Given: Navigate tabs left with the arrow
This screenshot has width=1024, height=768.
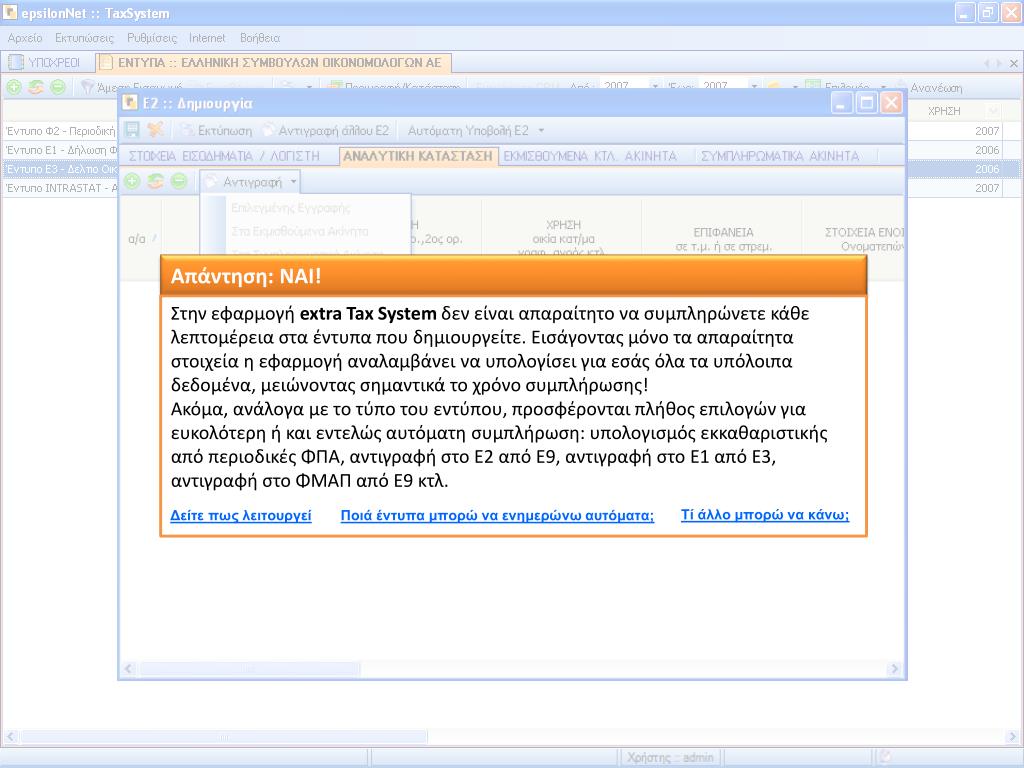Looking at the screenshot, I should pos(987,63).
